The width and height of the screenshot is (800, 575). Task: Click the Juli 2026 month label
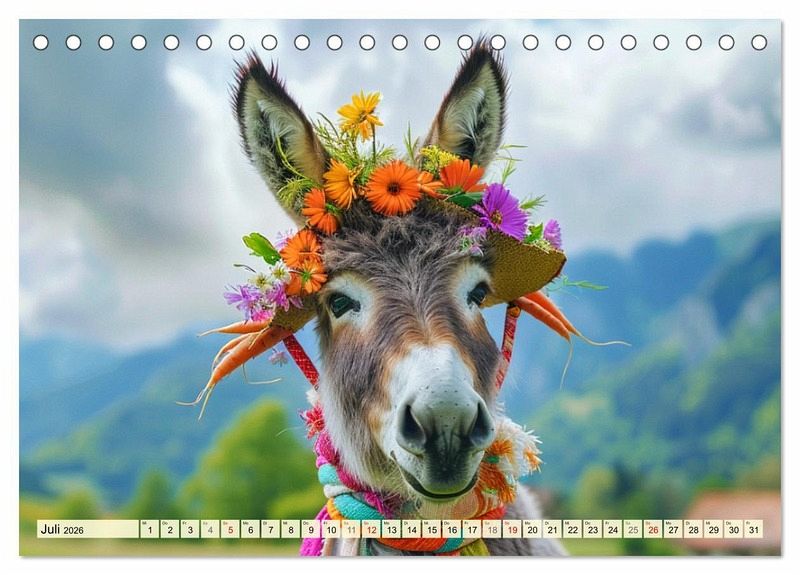click(x=62, y=529)
